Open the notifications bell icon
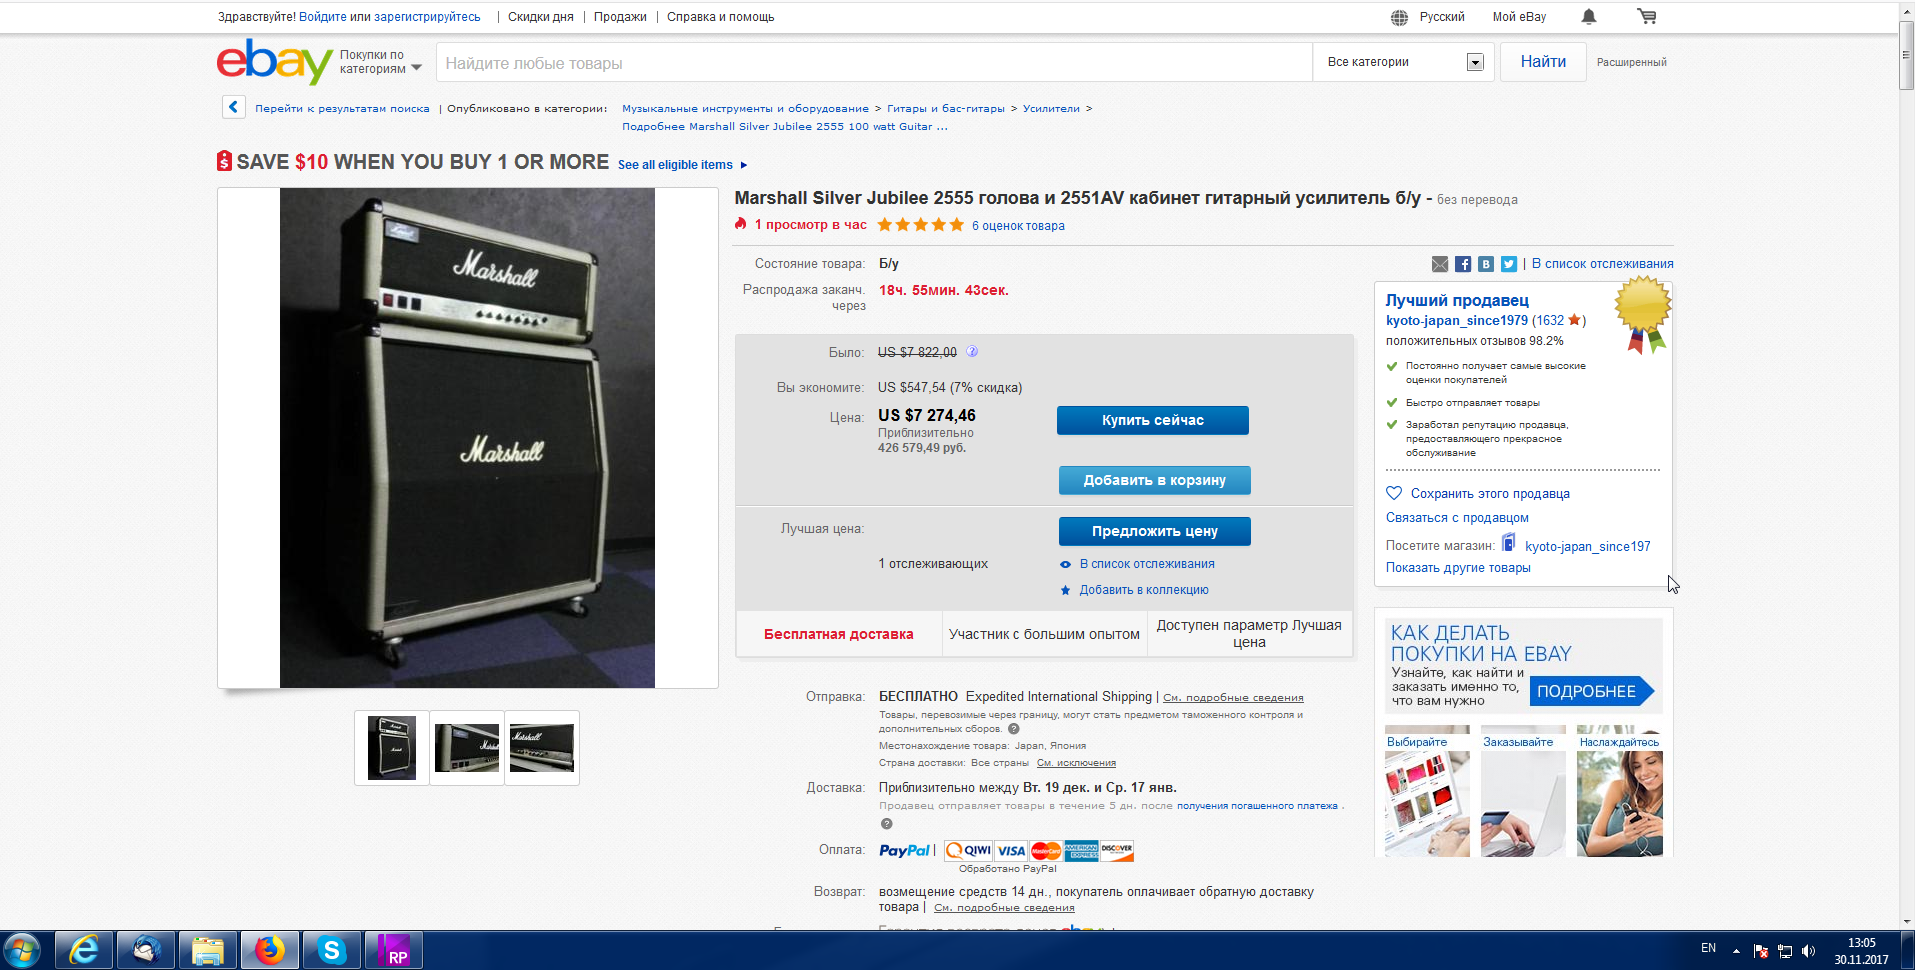This screenshot has height=970, width=1915. tap(1589, 17)
